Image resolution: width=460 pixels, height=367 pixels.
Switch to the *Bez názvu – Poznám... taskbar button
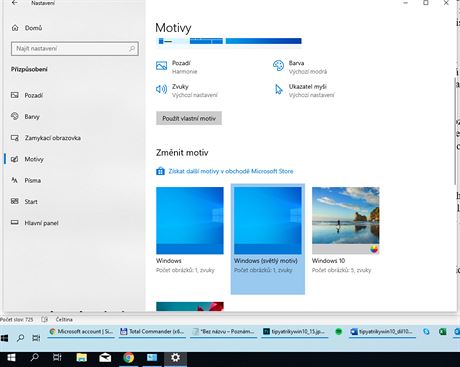(223, 332)
